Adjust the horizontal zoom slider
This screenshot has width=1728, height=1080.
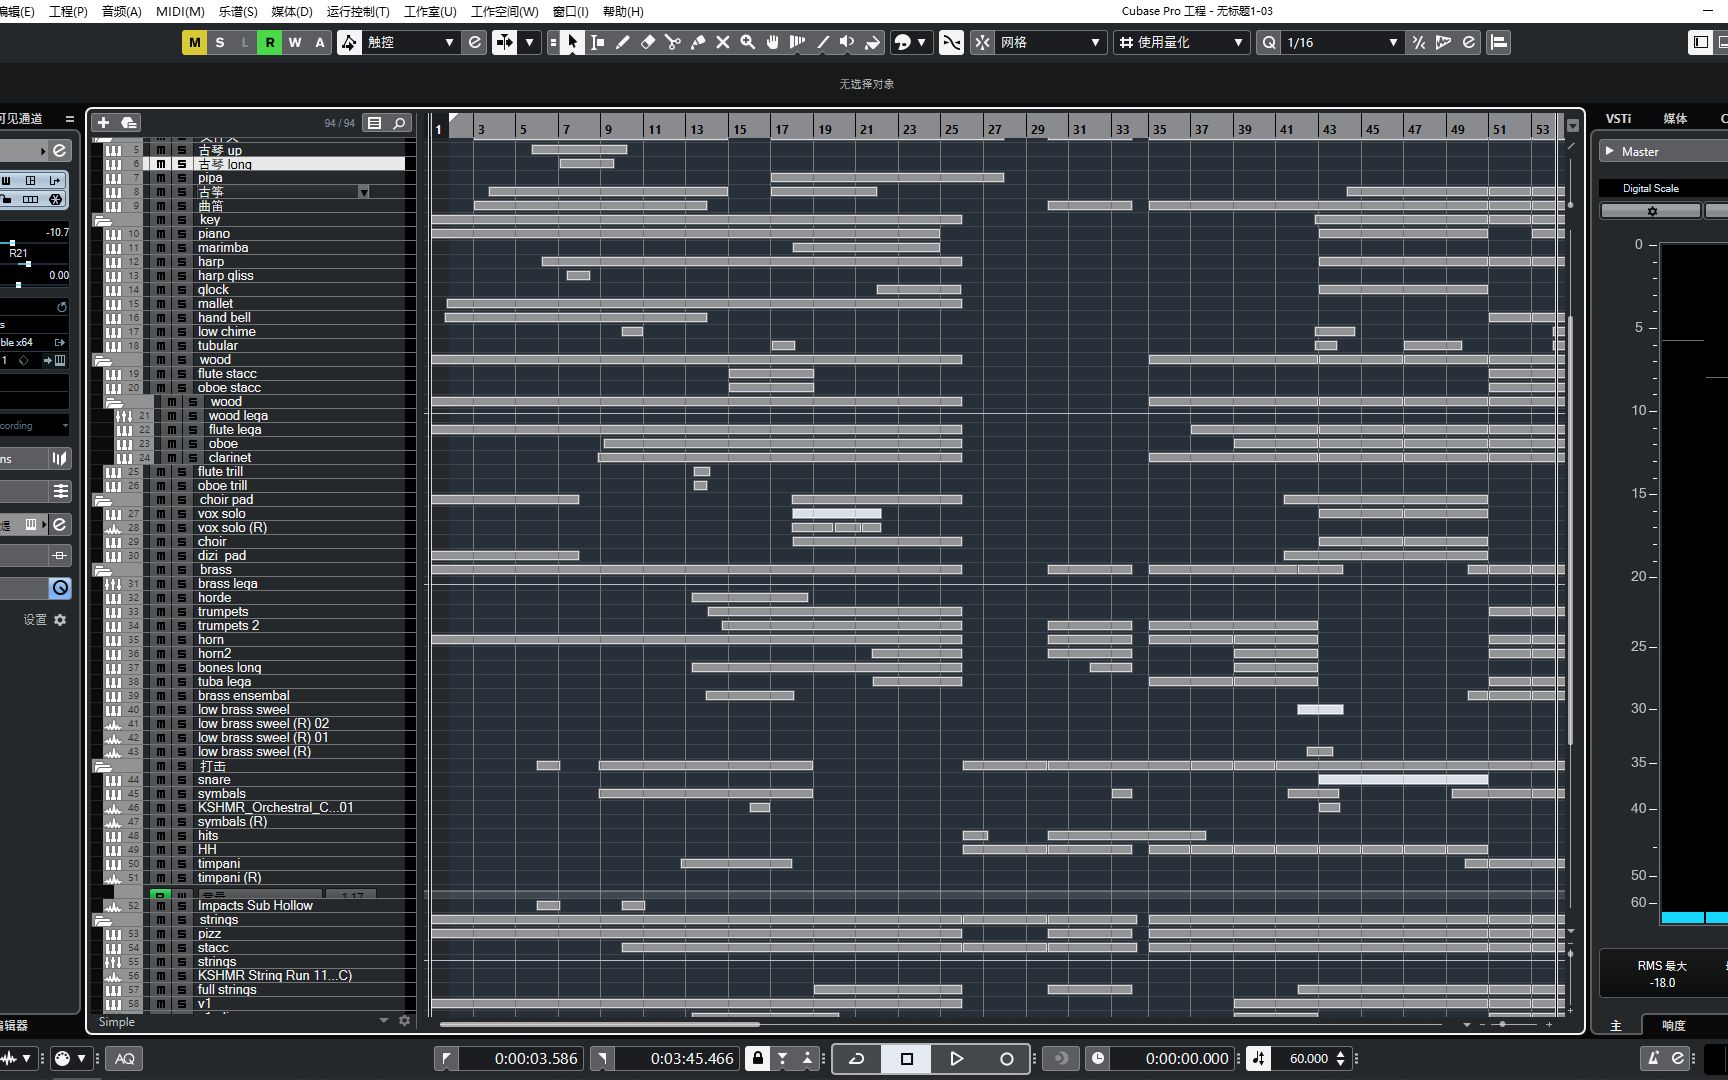(x=1502, y=1024)
